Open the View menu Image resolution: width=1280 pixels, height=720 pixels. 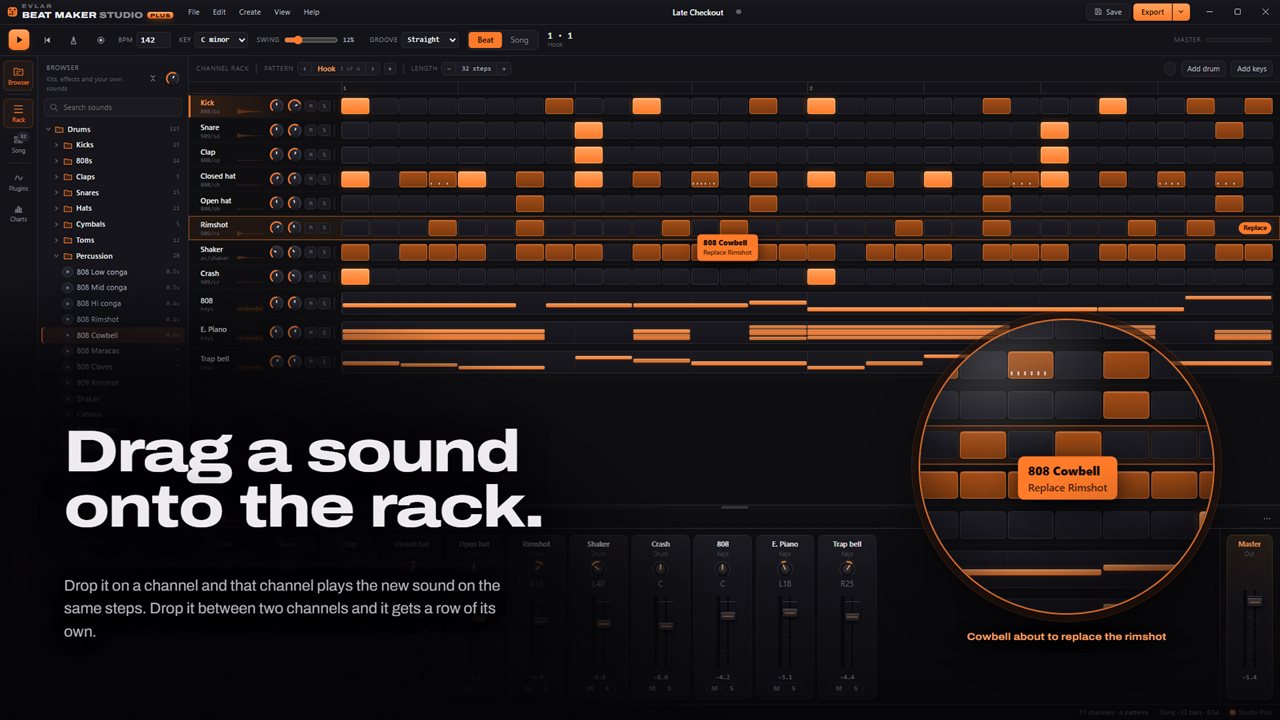(282, 12)
